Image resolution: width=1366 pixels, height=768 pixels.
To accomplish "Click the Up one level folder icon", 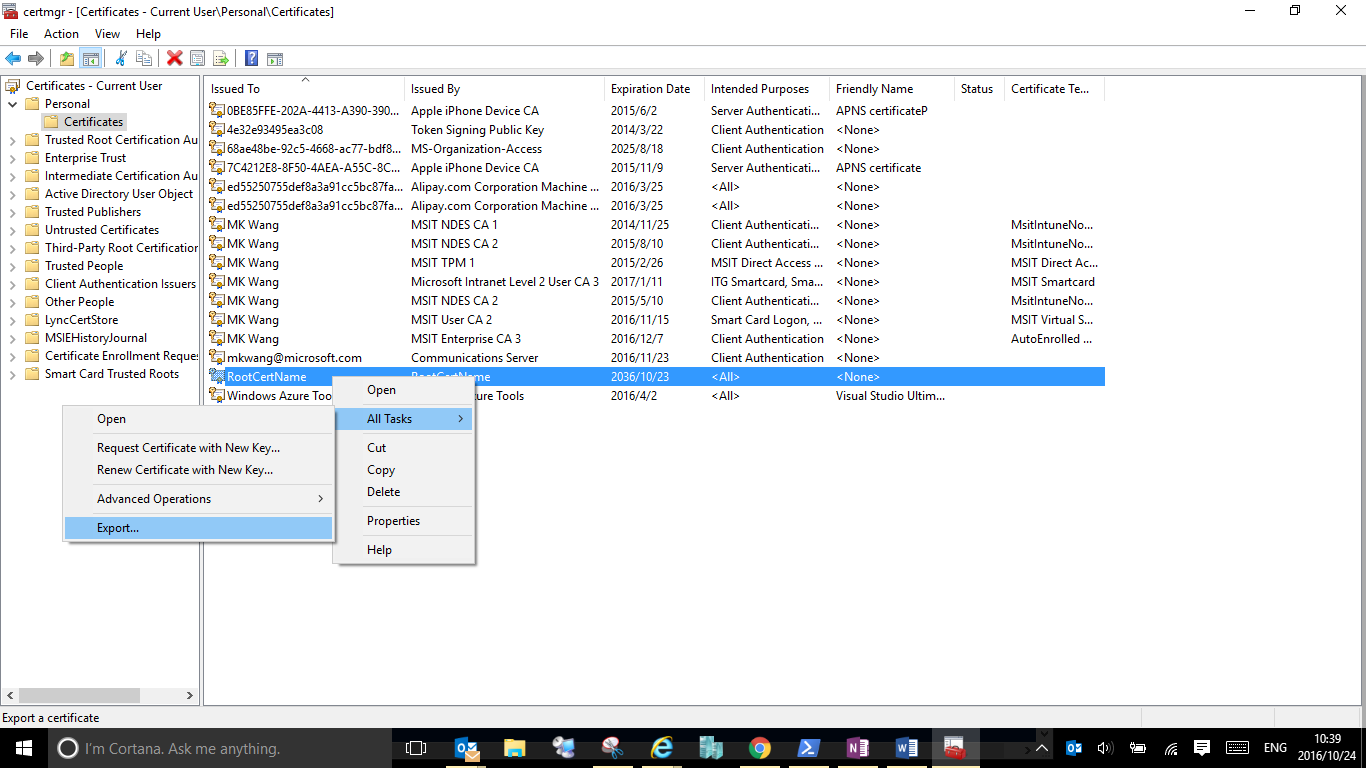I will 67,59.
